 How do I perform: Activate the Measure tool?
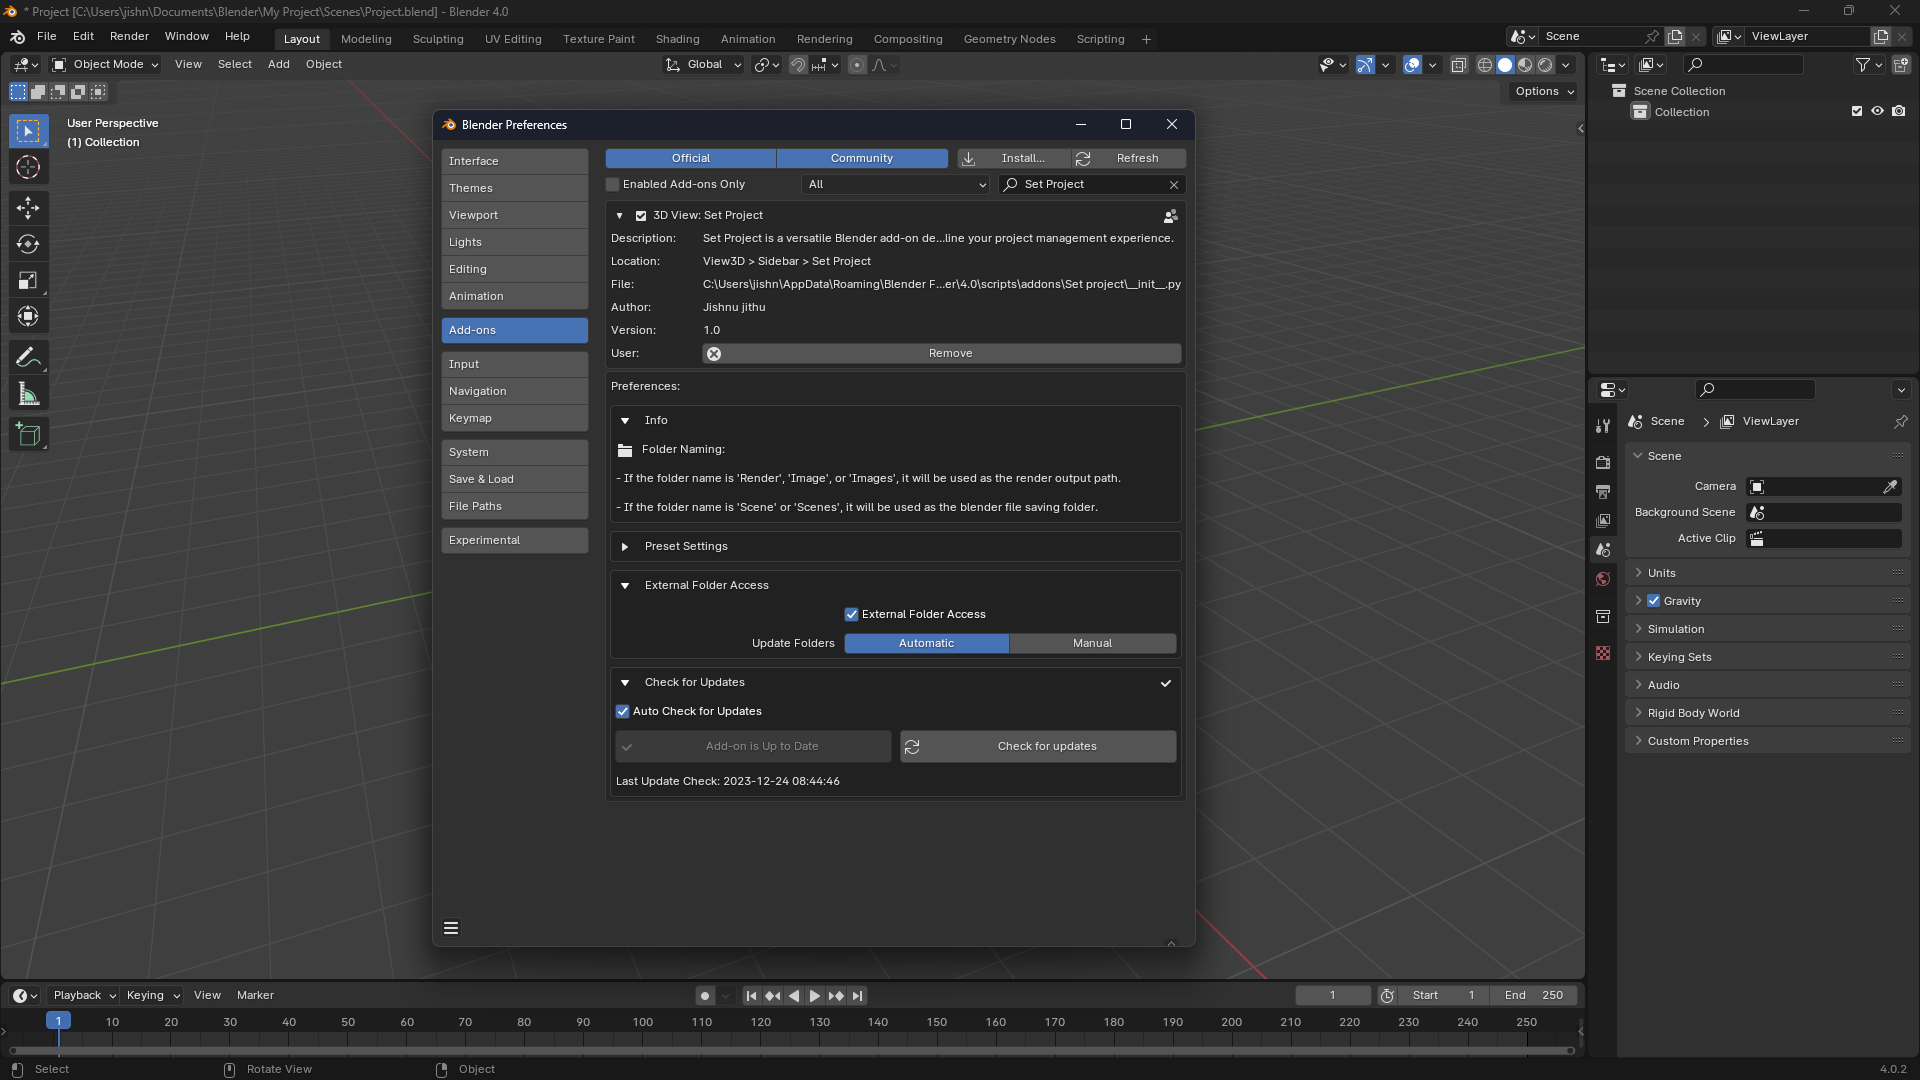(x=28, y=392)
